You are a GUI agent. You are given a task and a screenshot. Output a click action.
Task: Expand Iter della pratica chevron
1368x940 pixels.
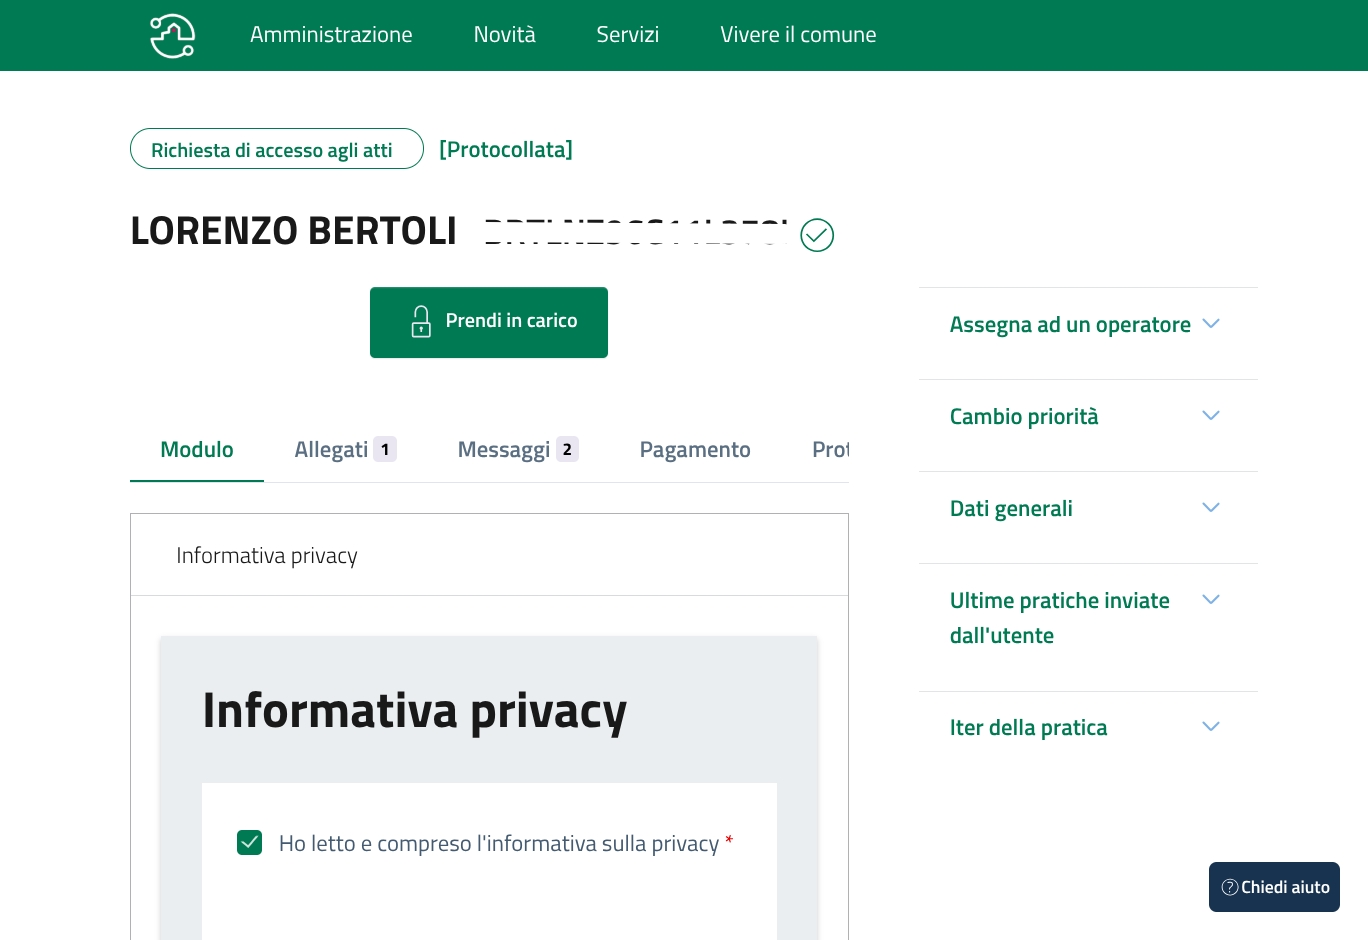click(1210, 727)
